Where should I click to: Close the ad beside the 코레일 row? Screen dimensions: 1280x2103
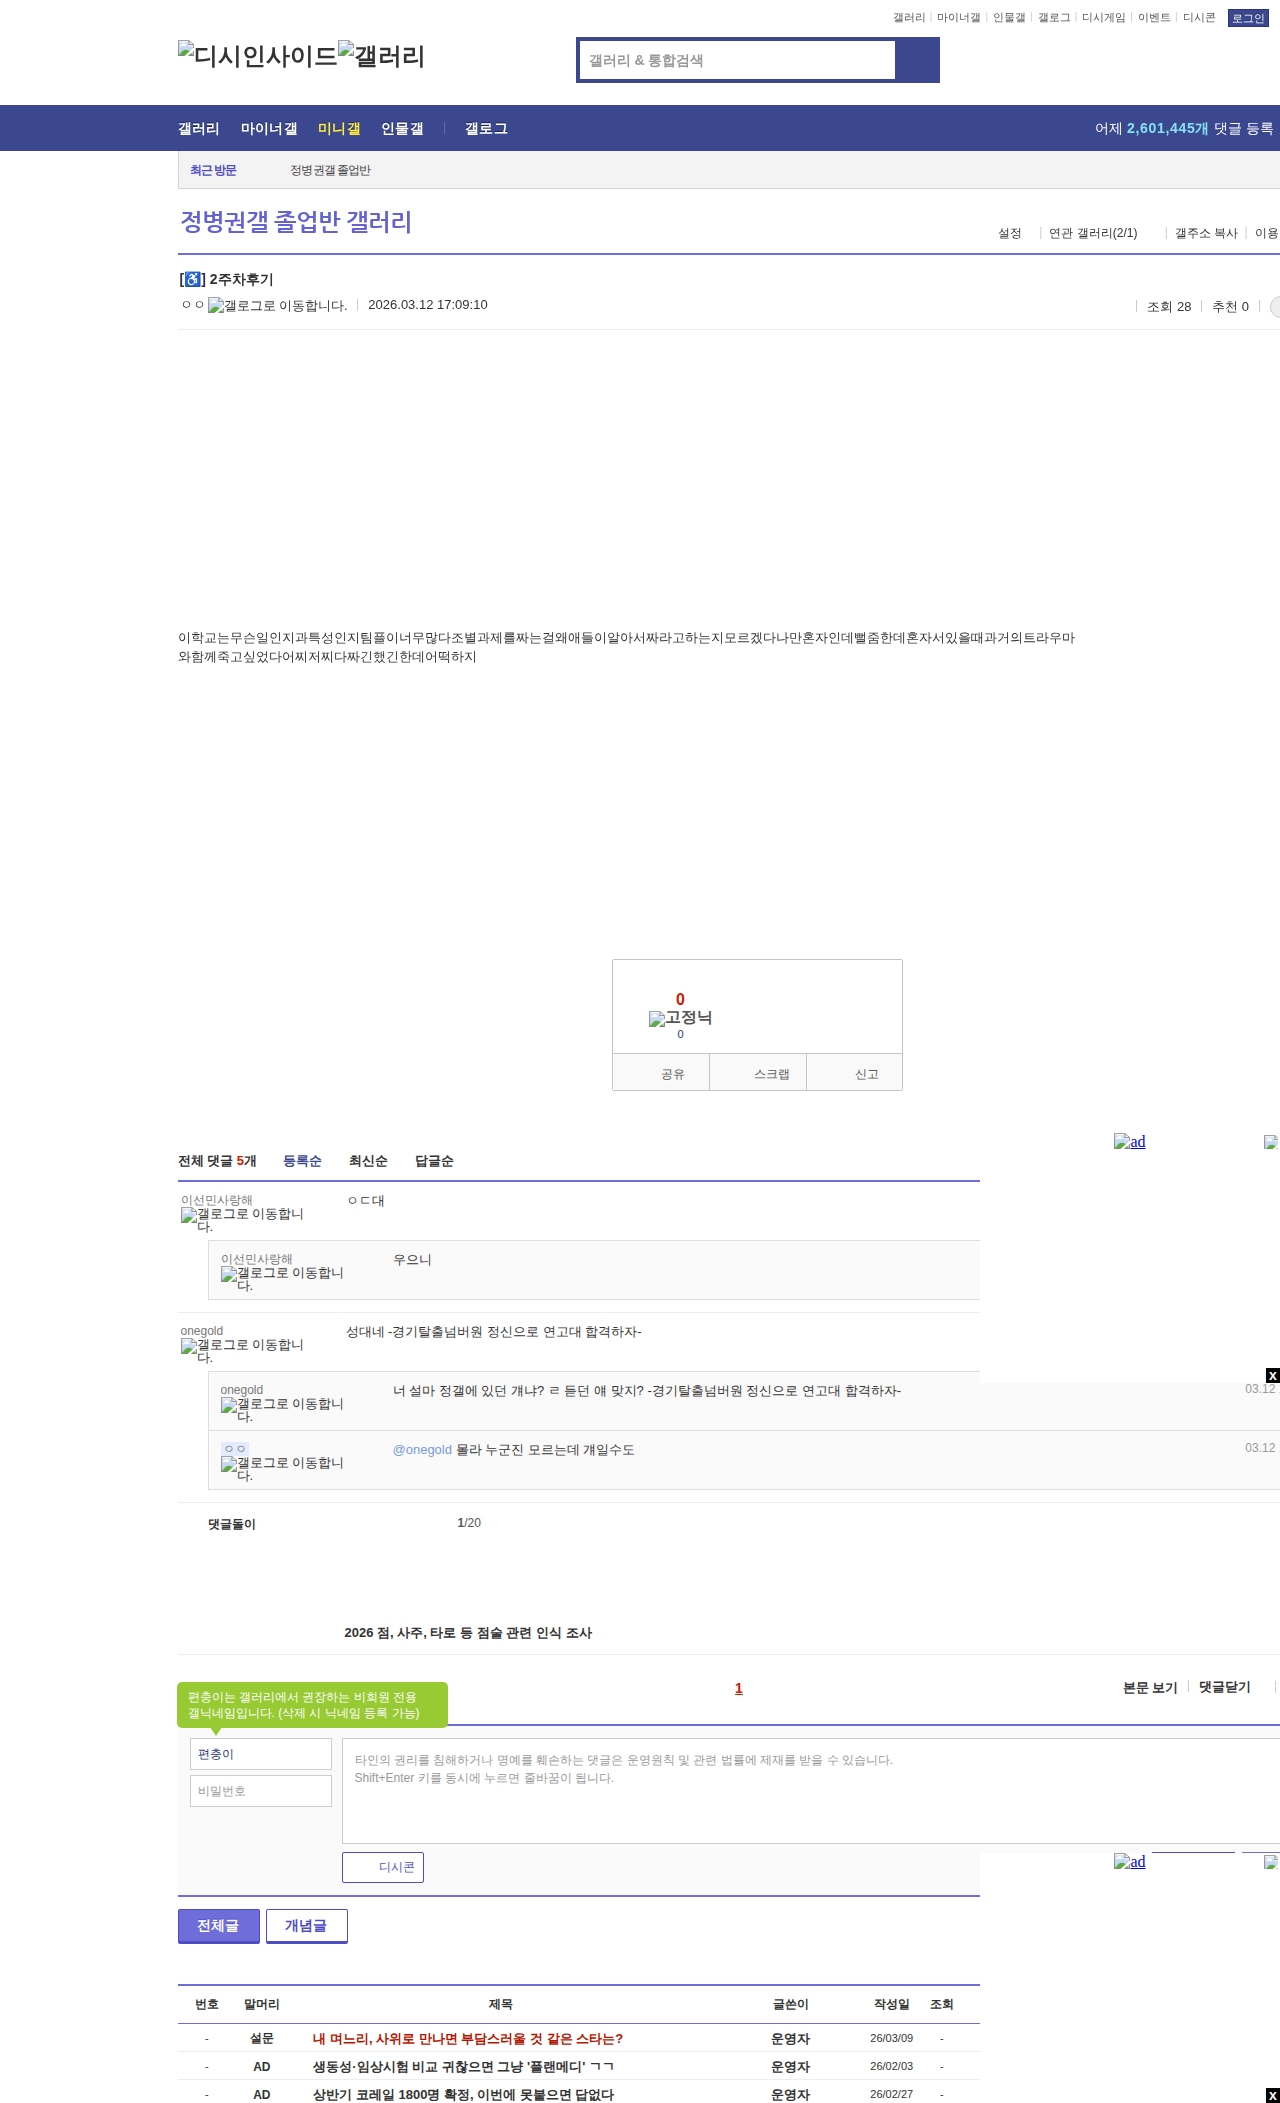(1273, 2096)
